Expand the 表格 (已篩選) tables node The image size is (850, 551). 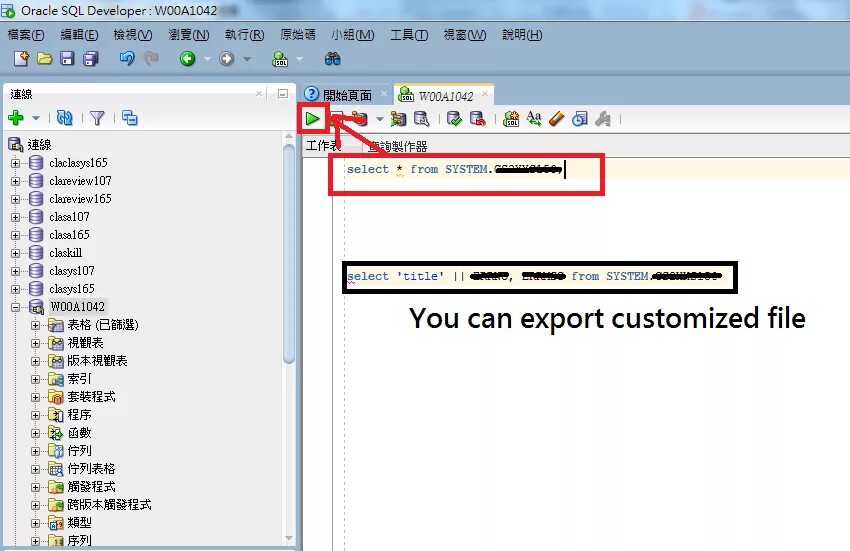[35, 325]
